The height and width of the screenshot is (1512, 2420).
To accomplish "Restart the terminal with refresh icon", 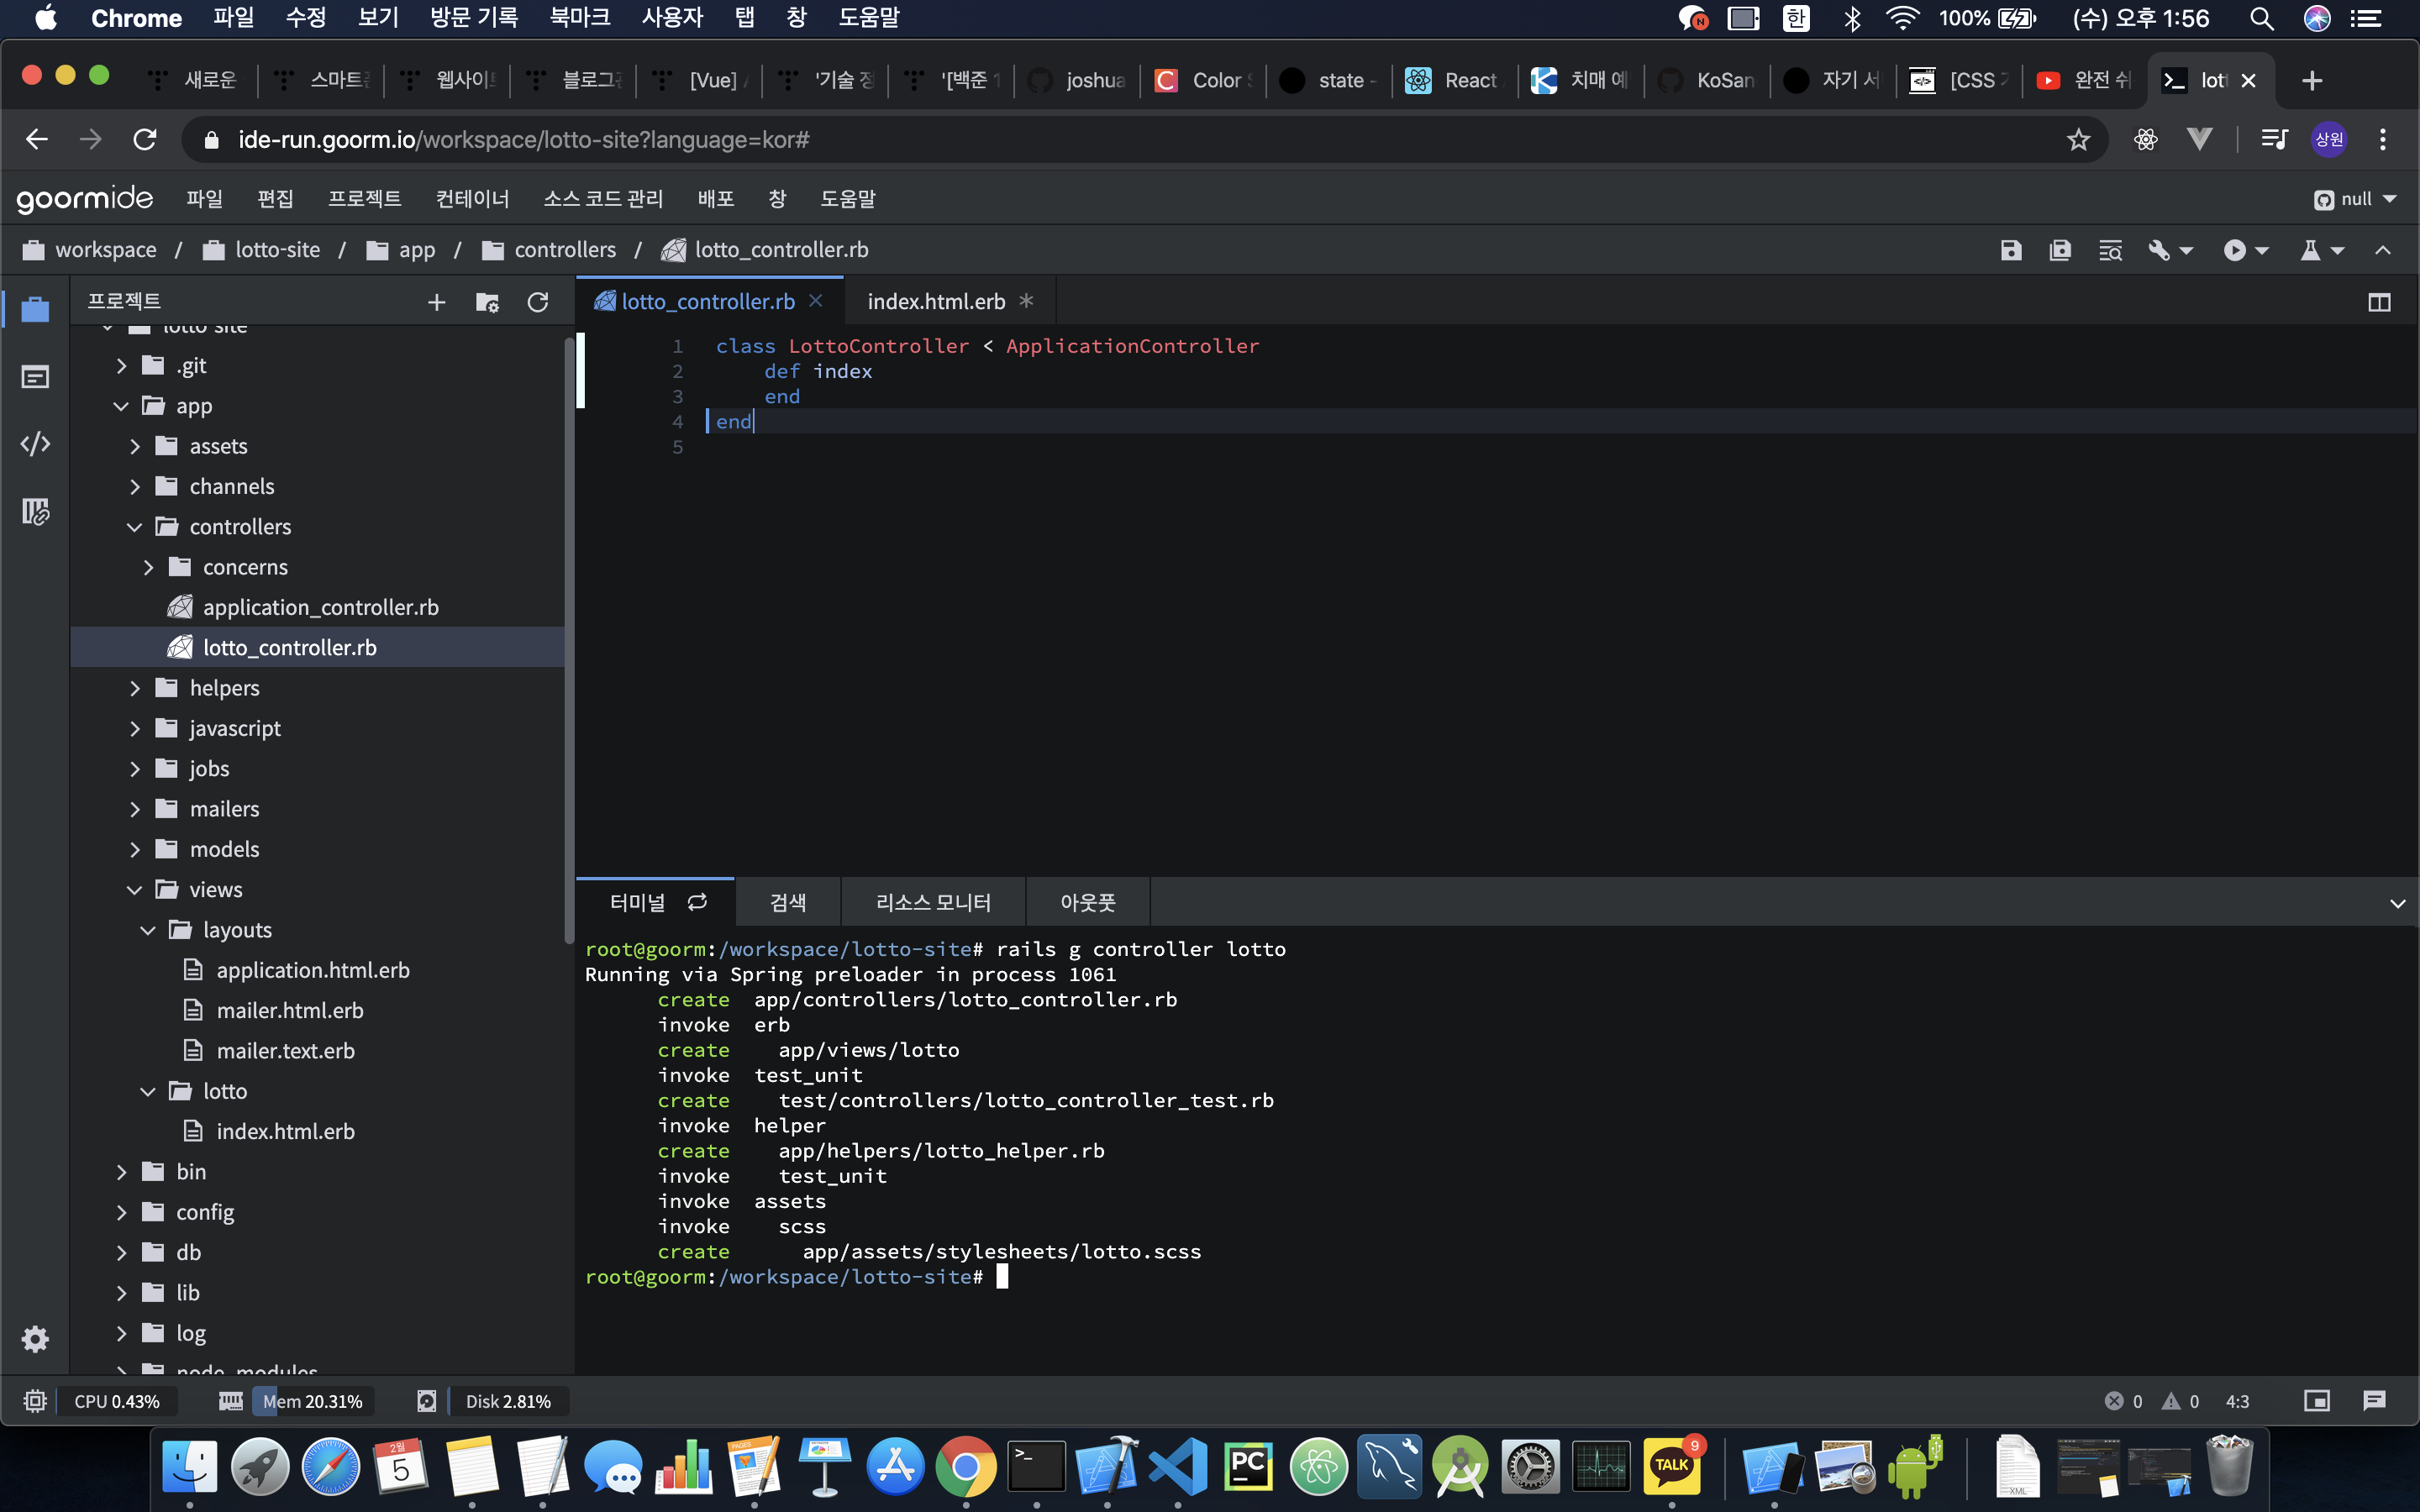I will click(697, 902).
